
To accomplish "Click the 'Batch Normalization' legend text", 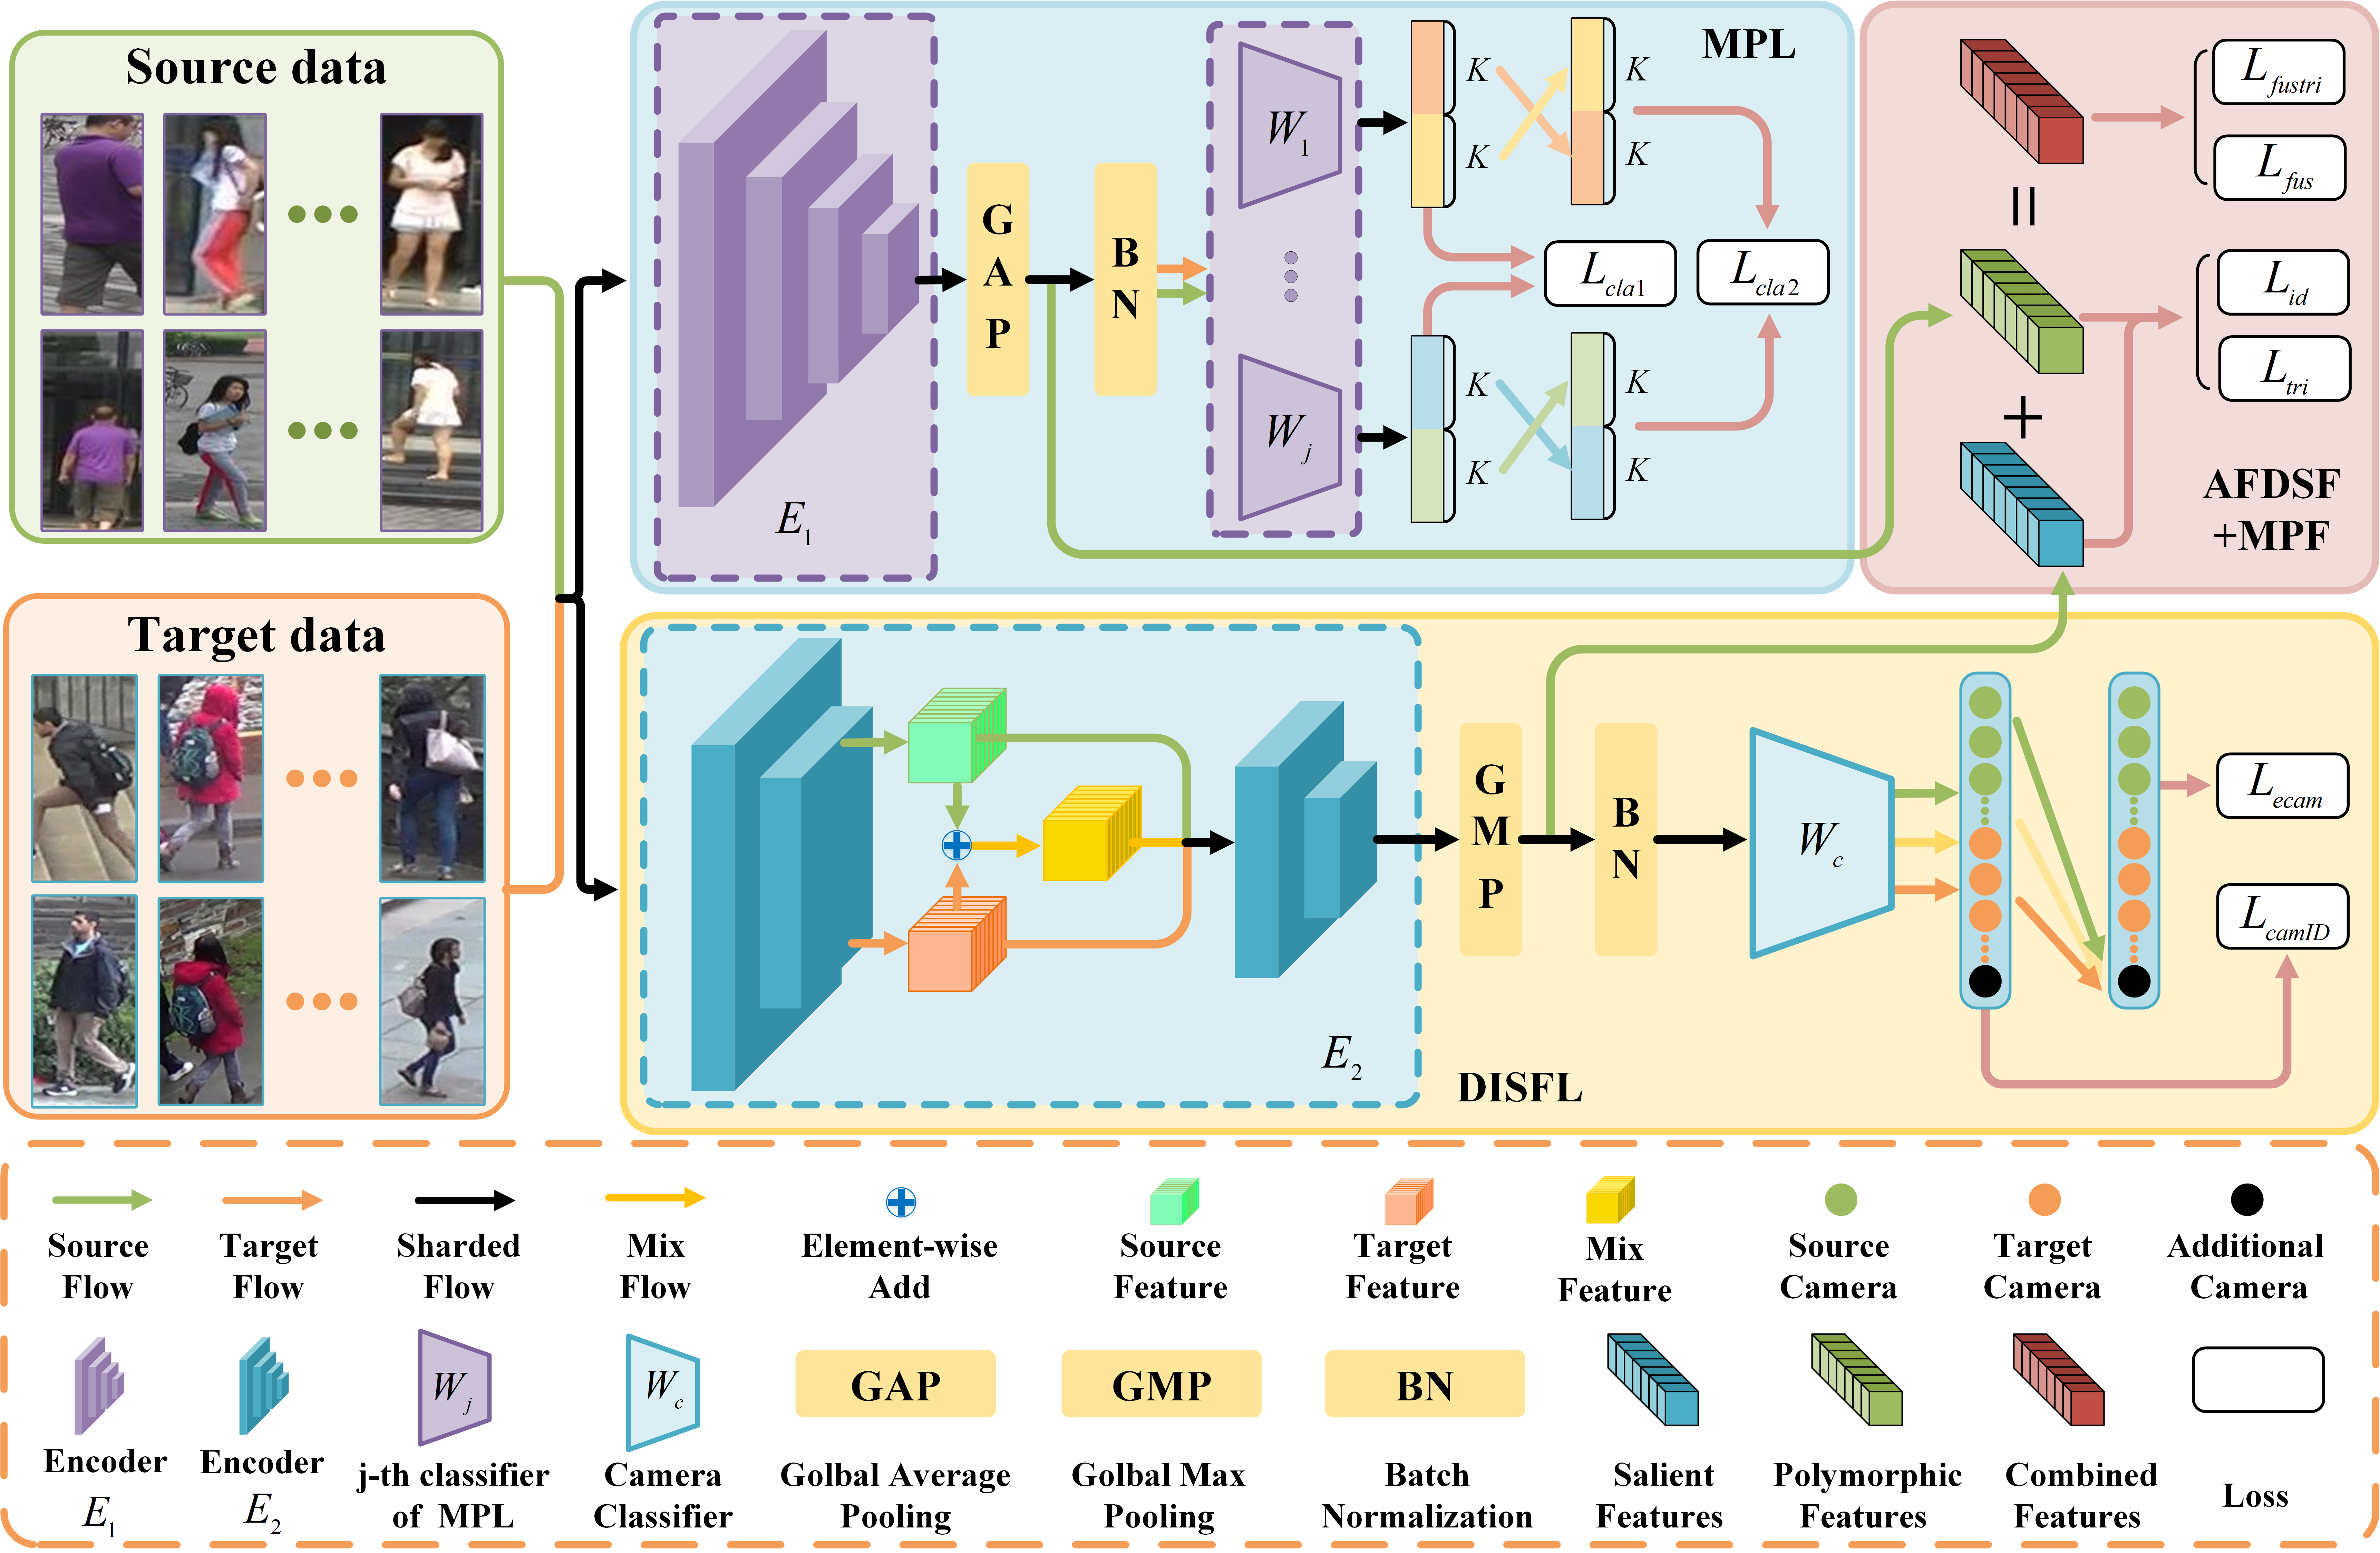I will click(x=1427, y=1496).
